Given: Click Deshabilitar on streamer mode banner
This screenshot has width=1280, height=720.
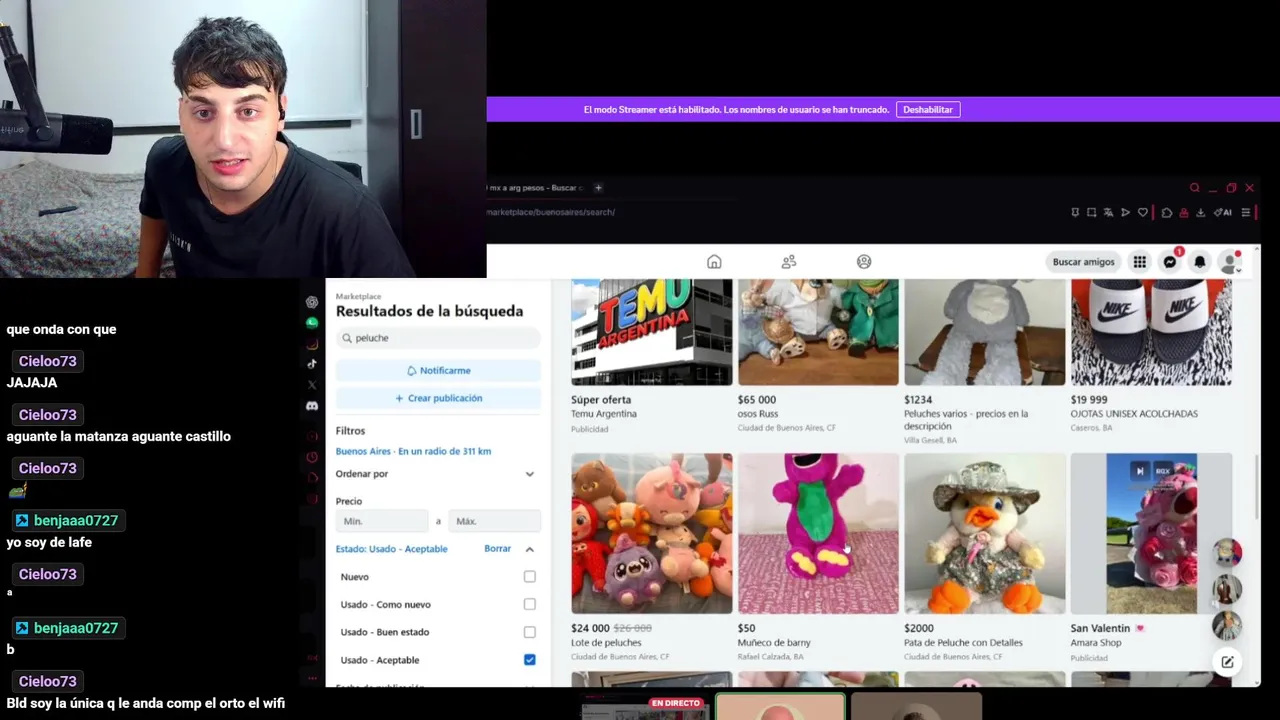Looking at the screenshot, I should point(928,110).
